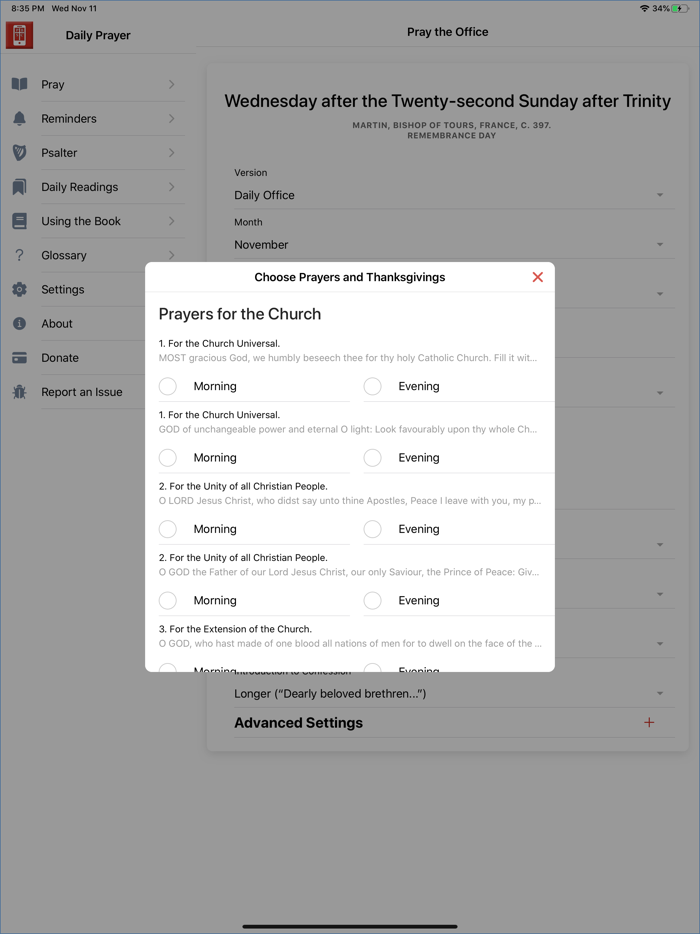Open the Daily Readings menu item

[98, 187]
